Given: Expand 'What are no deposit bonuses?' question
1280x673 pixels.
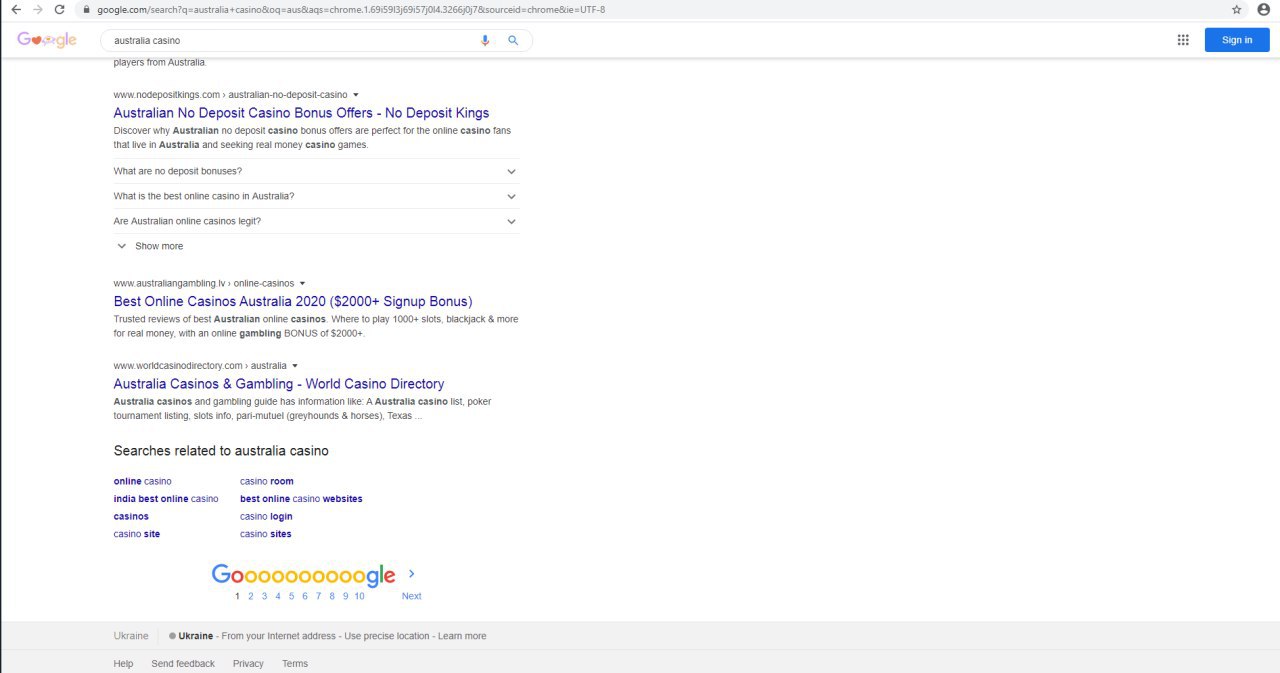Looking at the screenshot, I should click(x=316, y=171).
